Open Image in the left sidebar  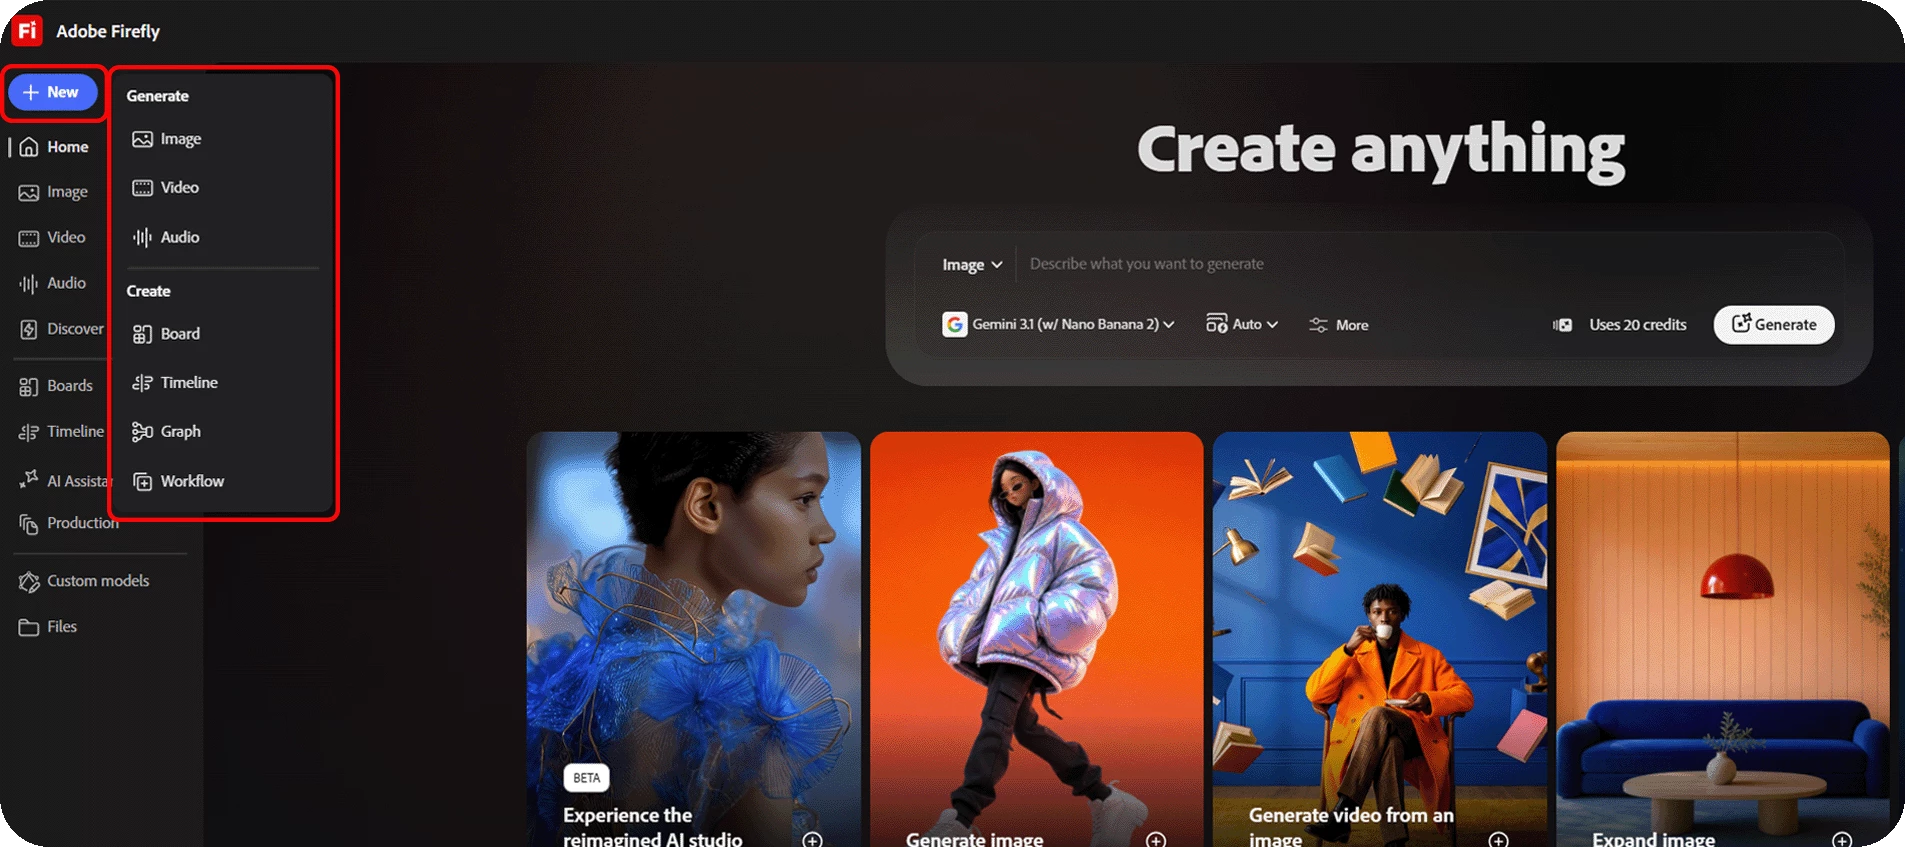pyautogui.click(x=54, y=192)
